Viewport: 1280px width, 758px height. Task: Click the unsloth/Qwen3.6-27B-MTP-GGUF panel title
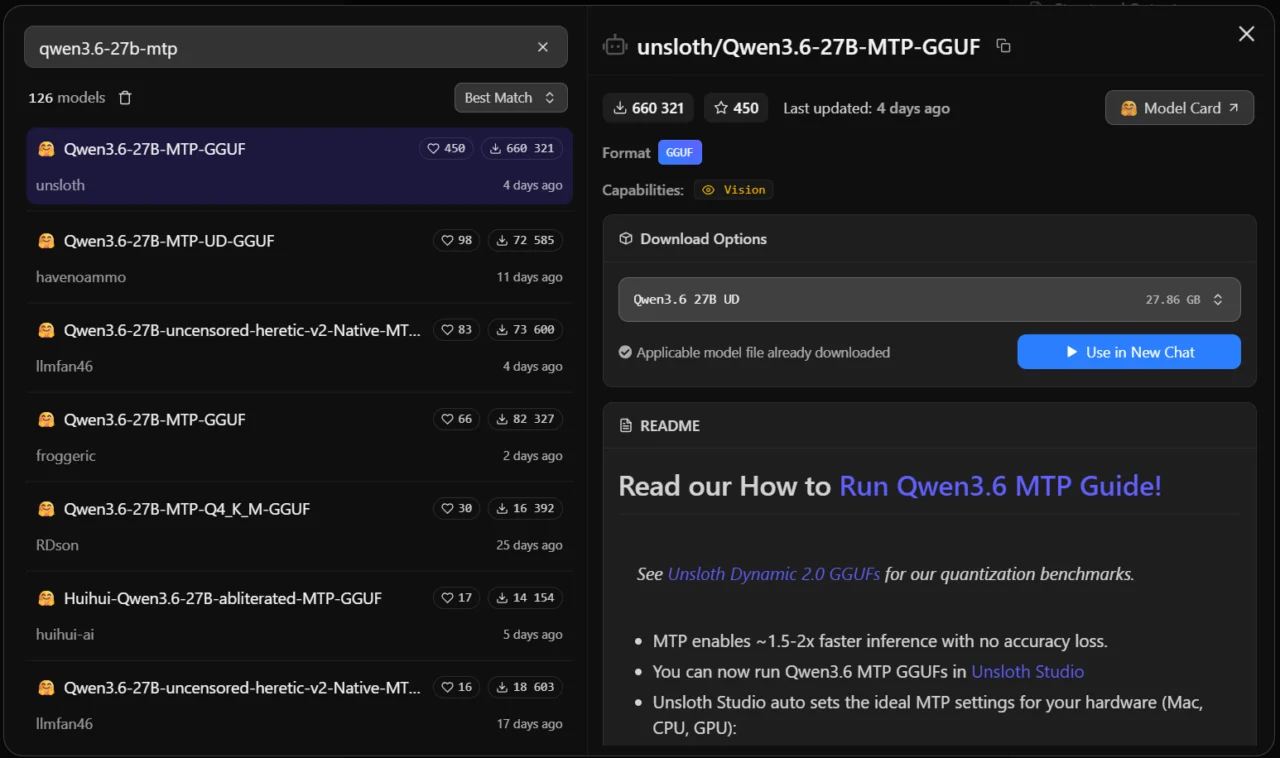pos(808,46)
